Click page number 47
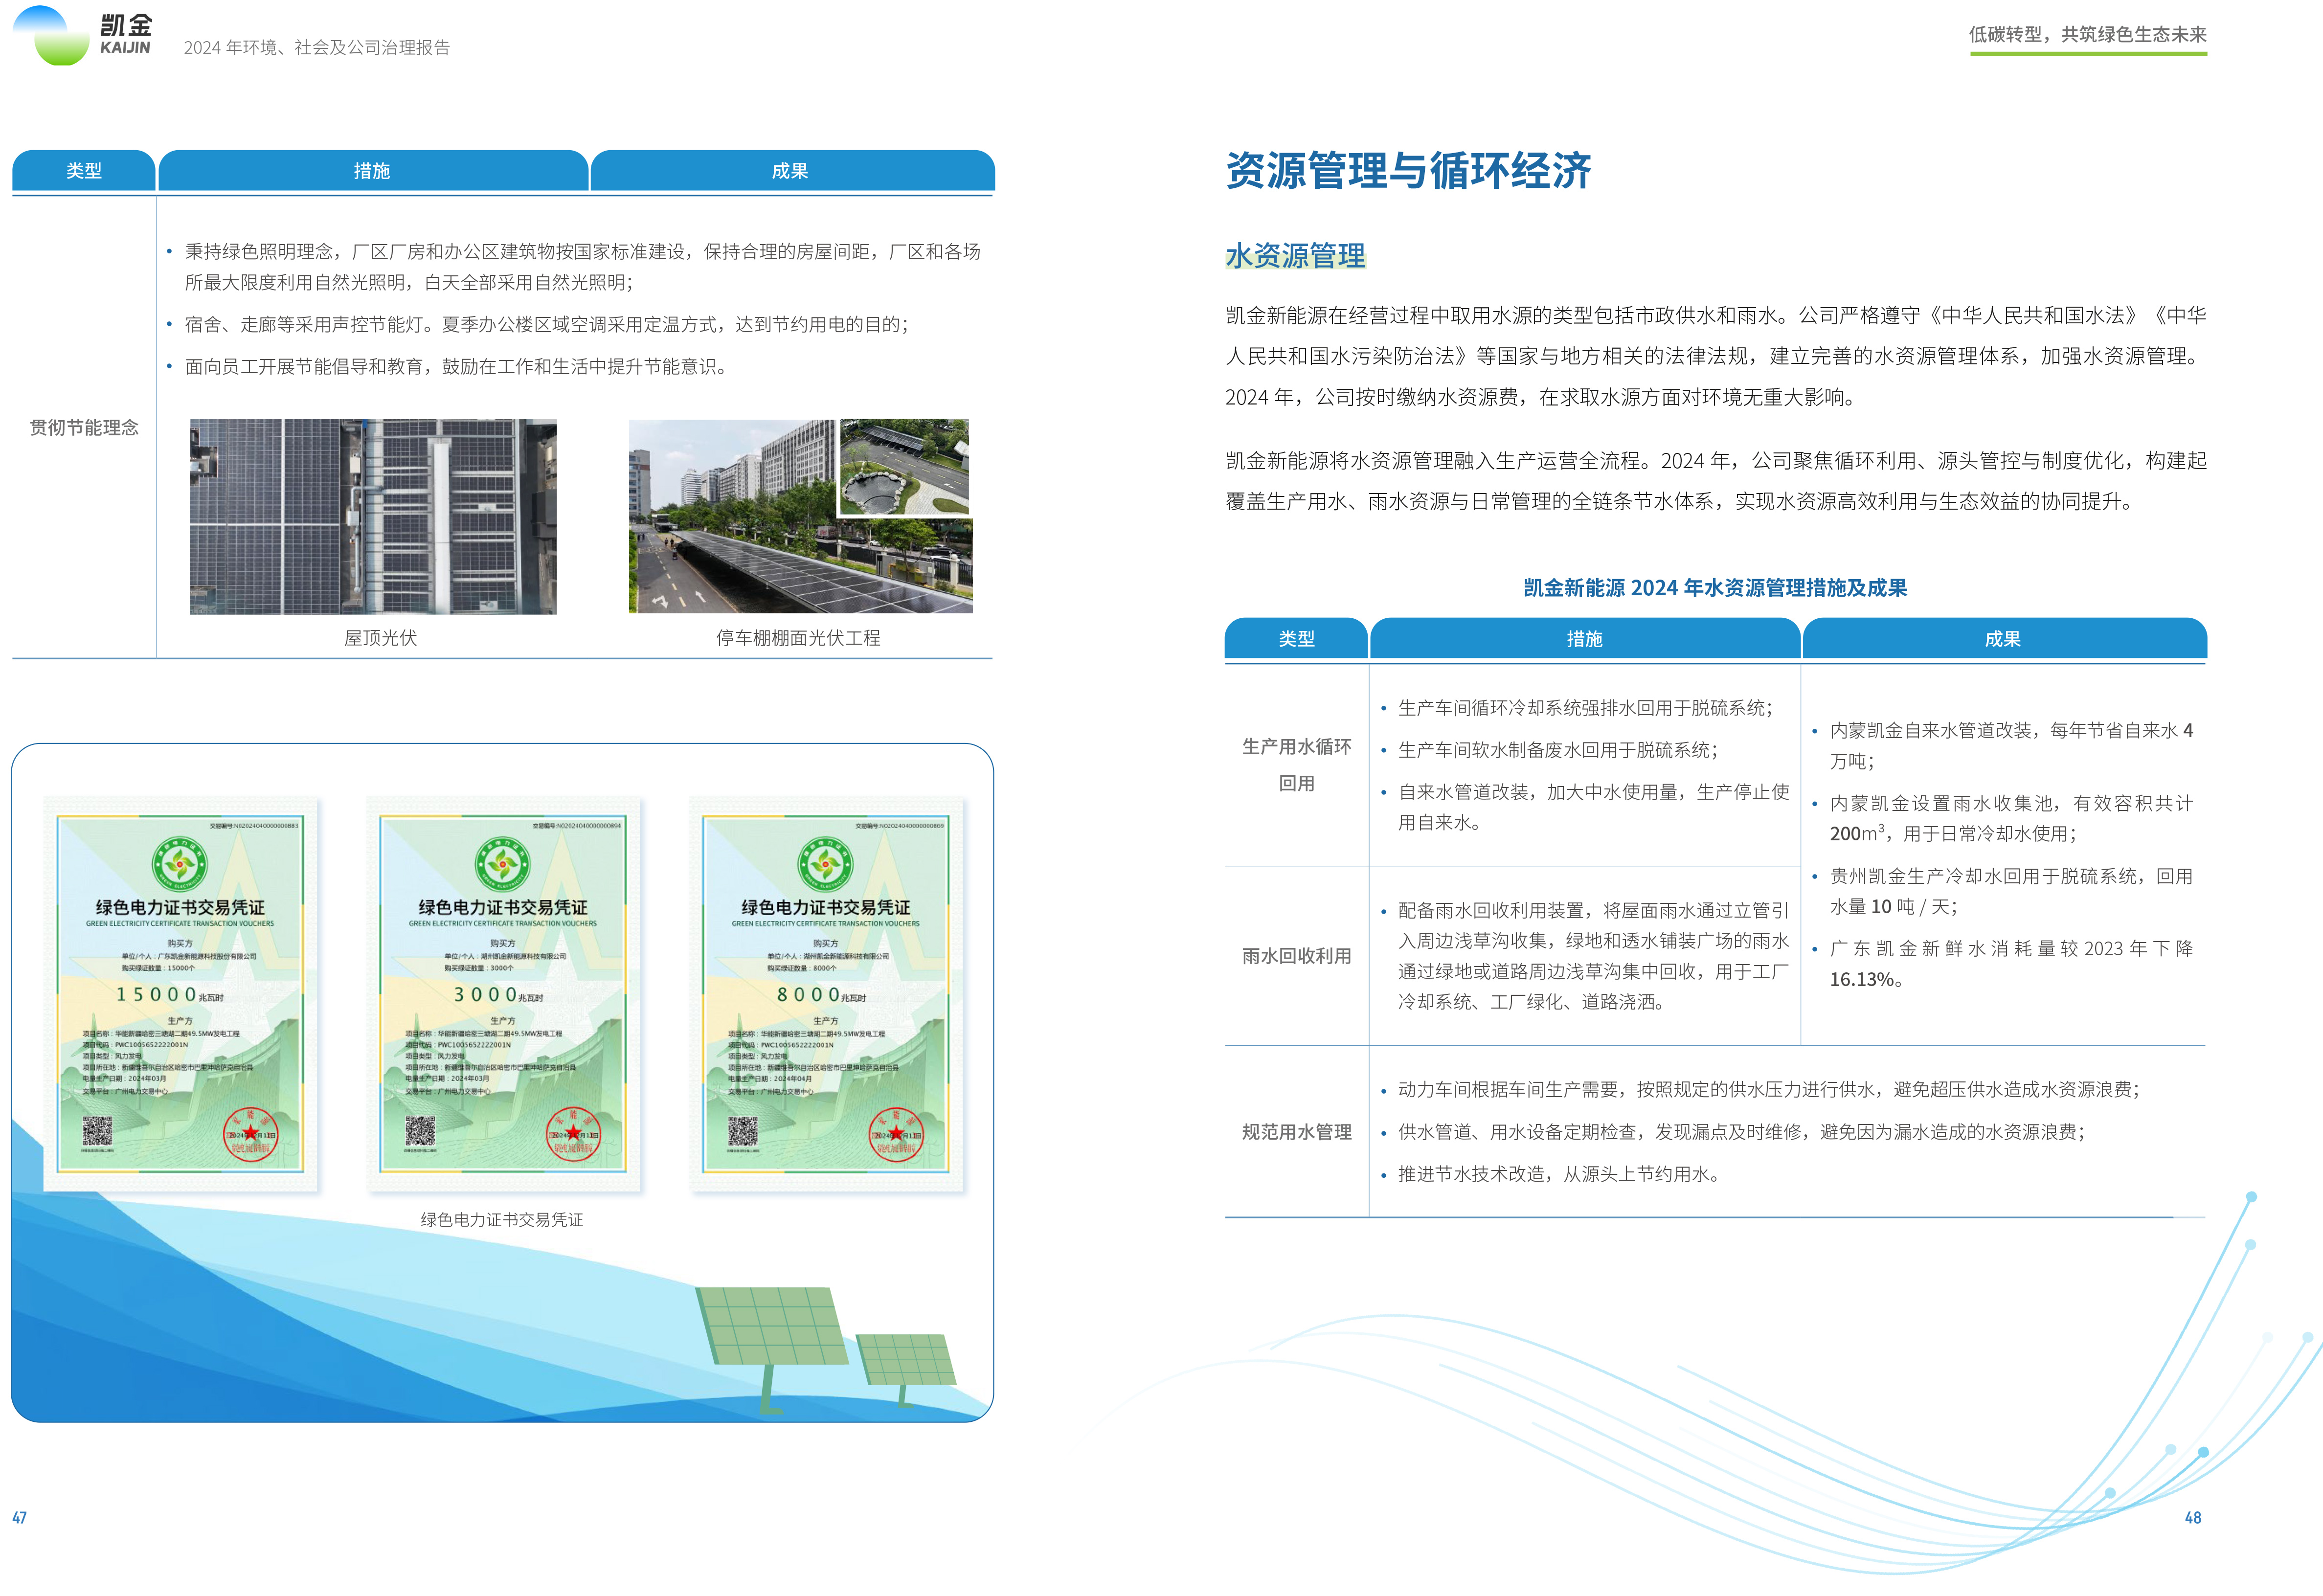2323x1596 pixels. tap(19, 1518)
